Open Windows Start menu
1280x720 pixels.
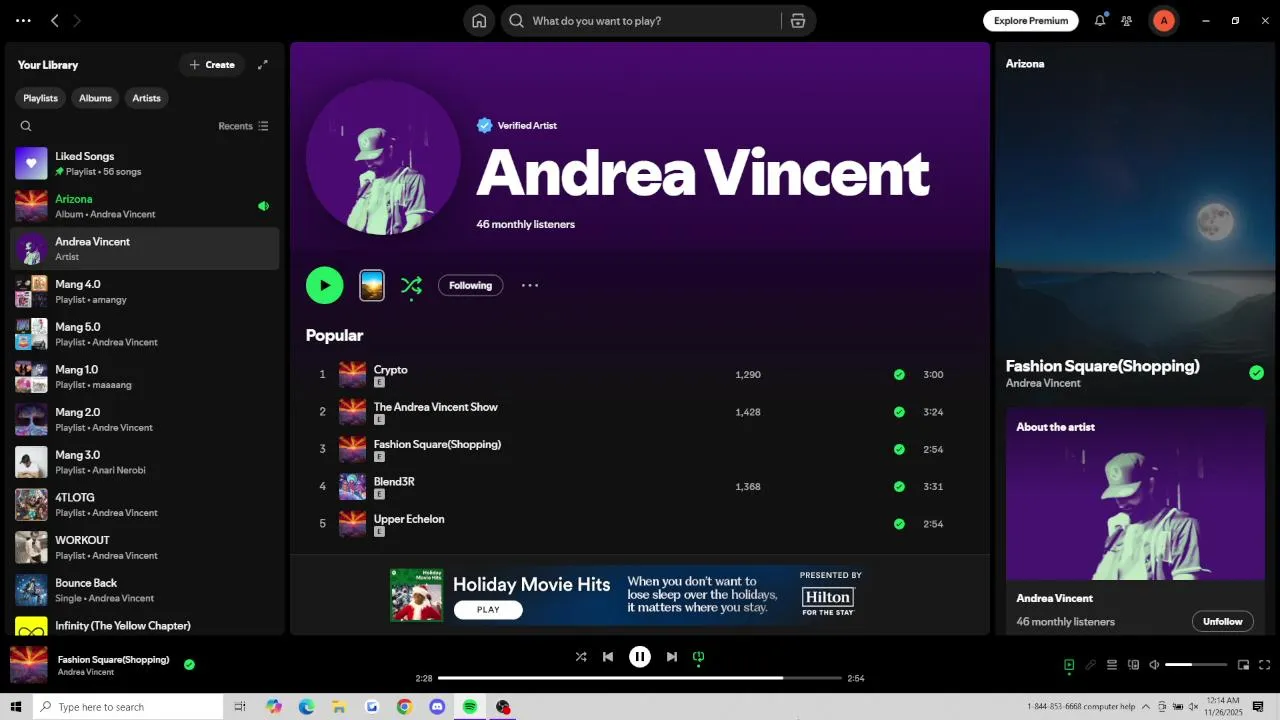(16, 707)
